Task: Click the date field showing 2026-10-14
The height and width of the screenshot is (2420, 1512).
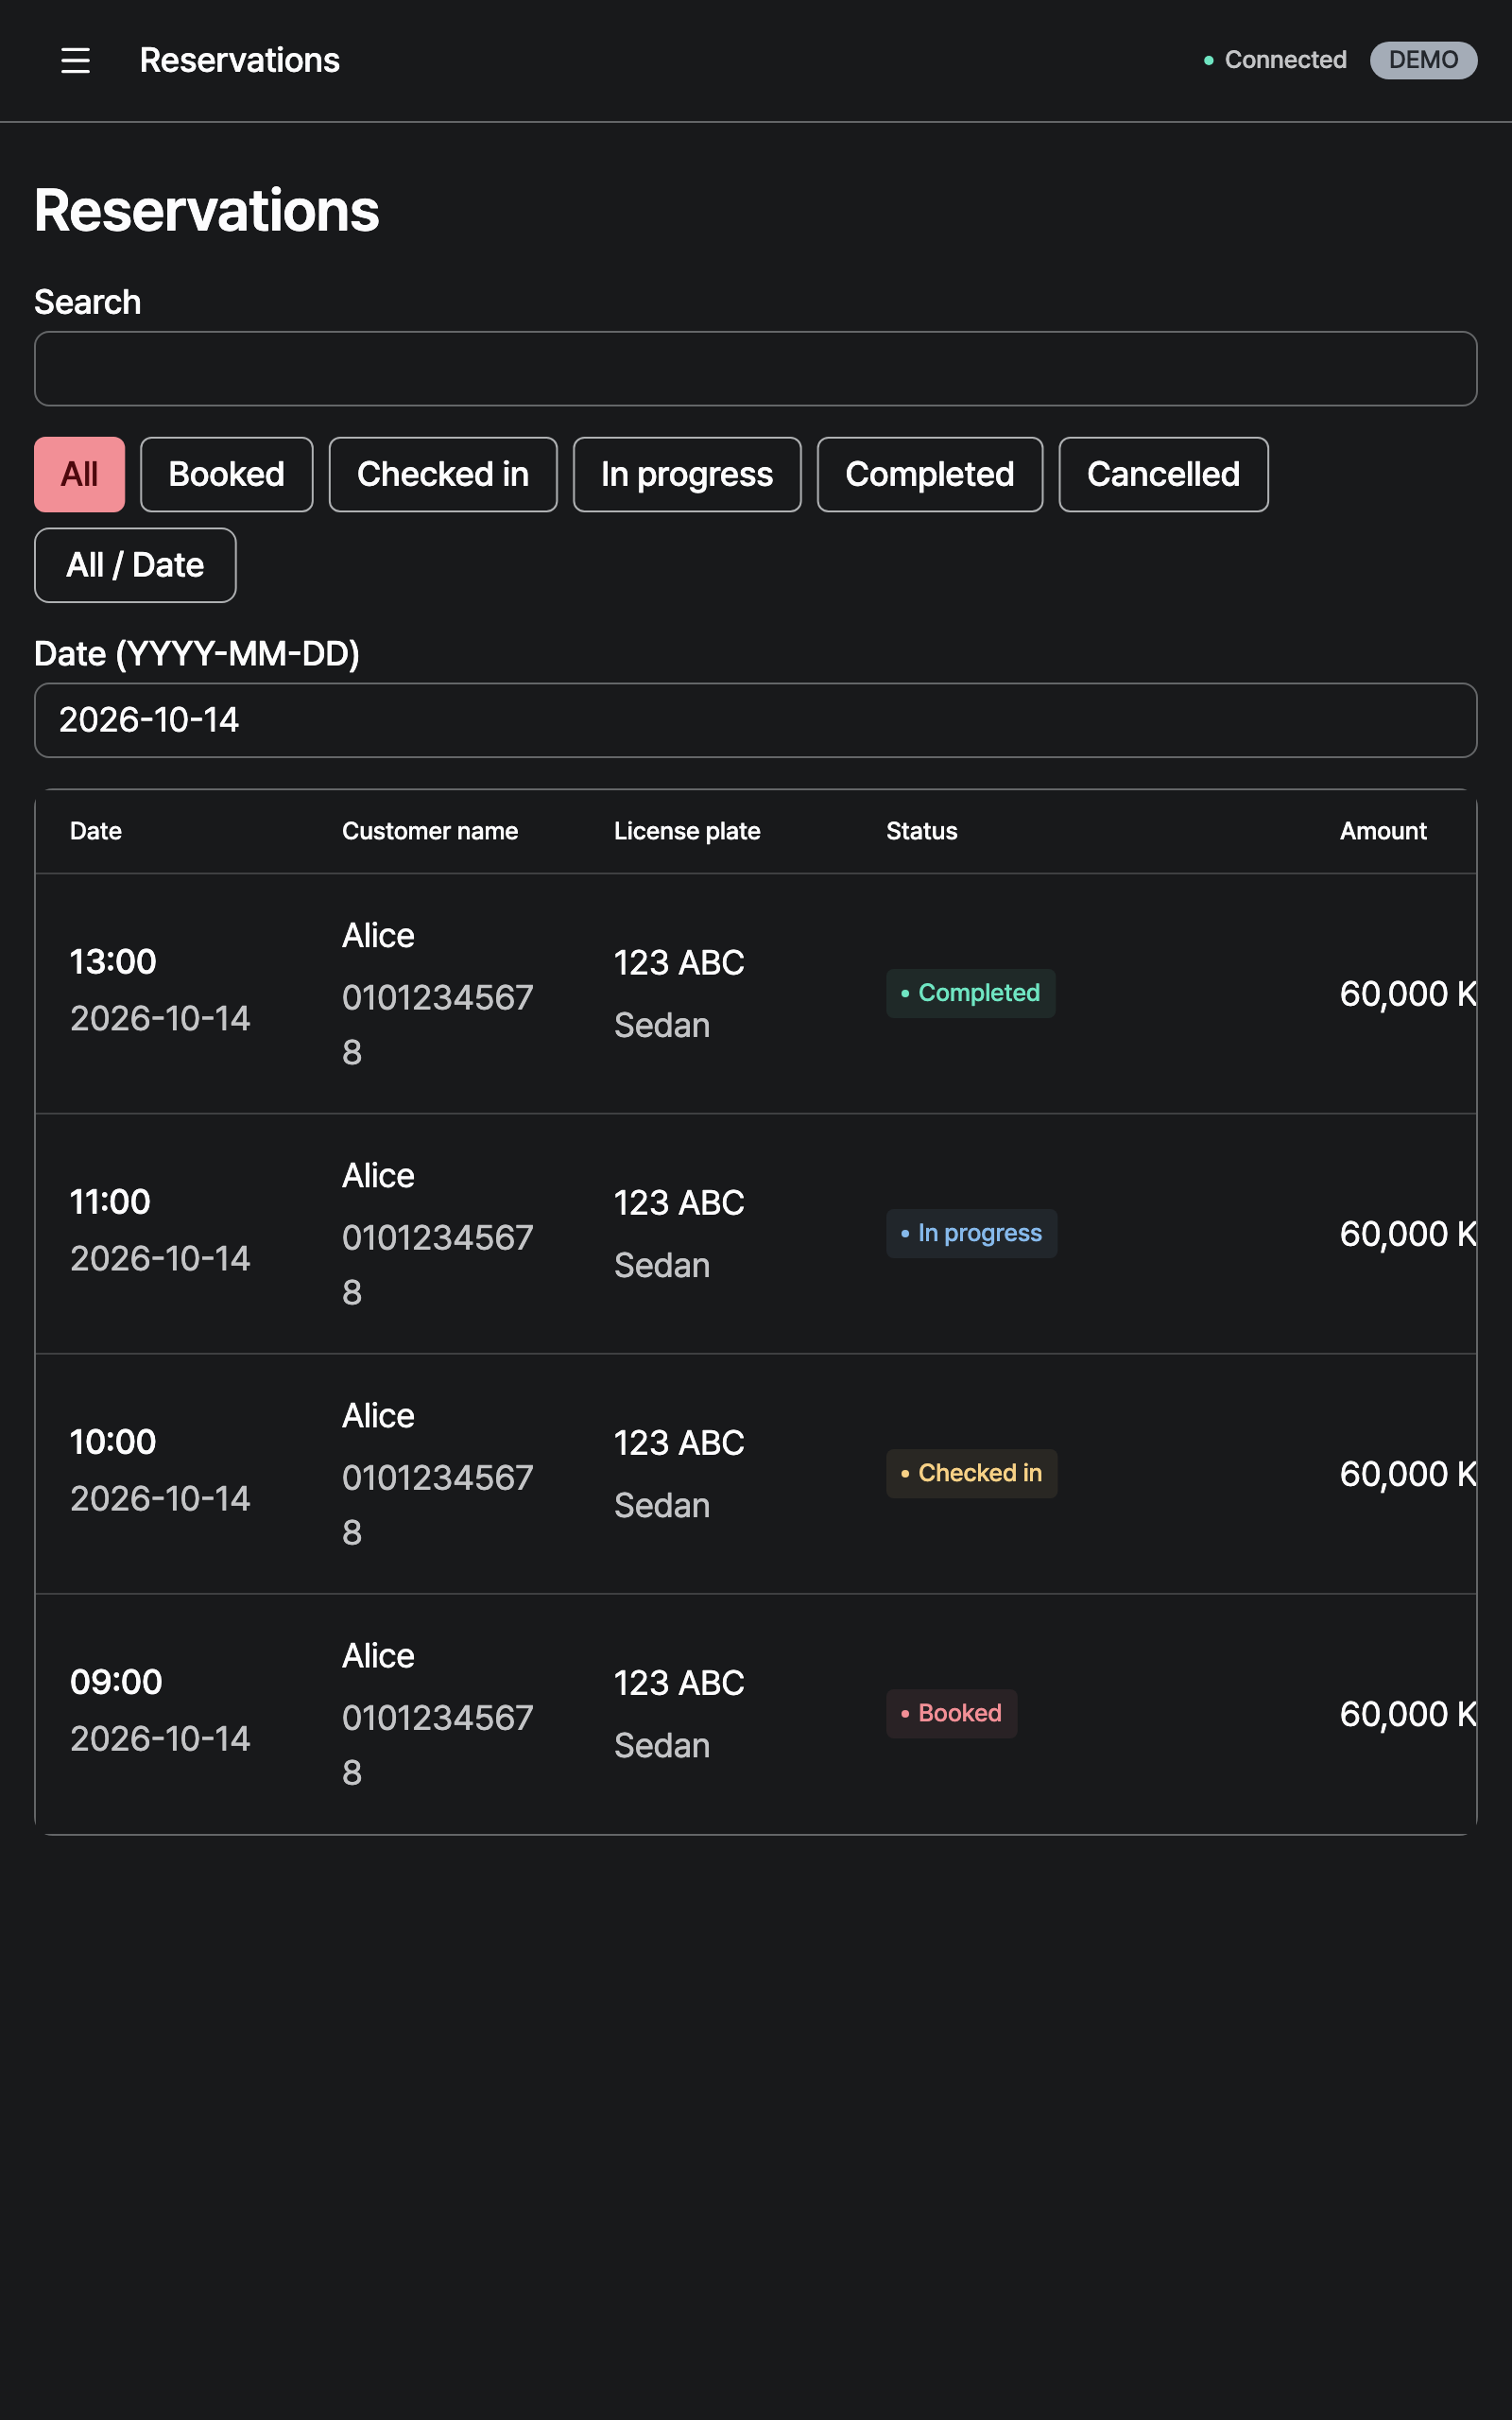Action: [756, 720]
